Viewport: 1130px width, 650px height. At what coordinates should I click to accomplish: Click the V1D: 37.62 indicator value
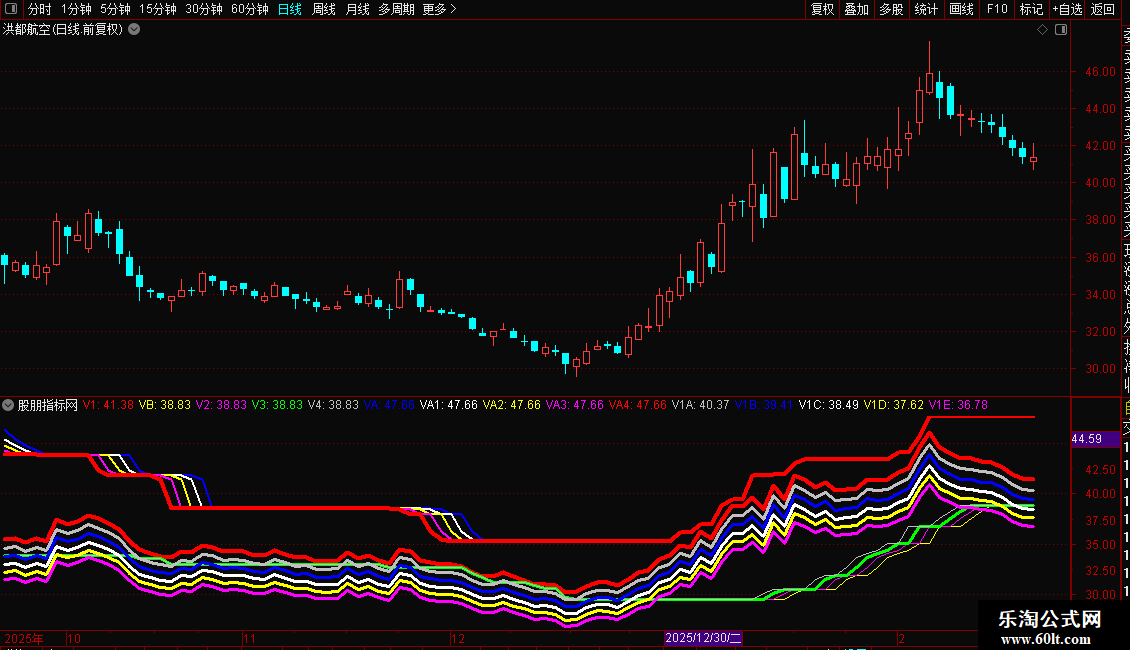coord(894,405)
